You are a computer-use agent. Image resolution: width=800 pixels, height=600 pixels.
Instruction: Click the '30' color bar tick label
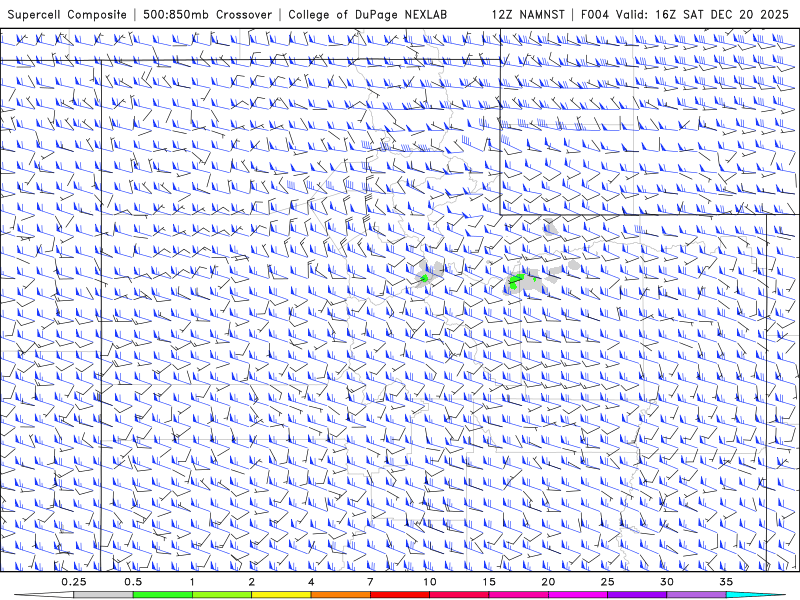pos(667,582)
